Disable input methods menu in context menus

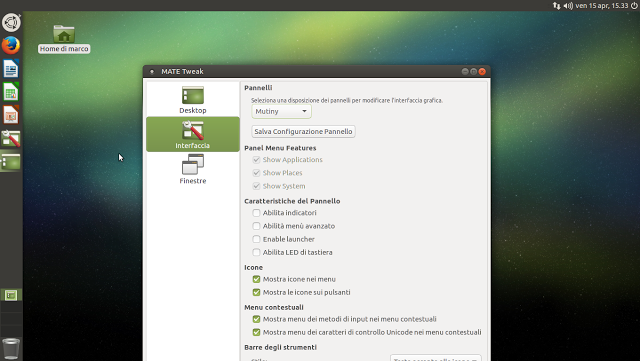pyautogui.click(x=256, y=319)
